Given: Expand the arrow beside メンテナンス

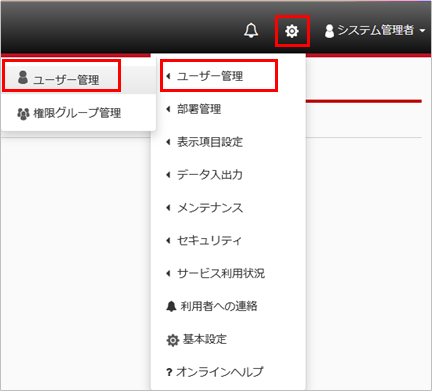Looking at the screenshot, I should point(168,208).
